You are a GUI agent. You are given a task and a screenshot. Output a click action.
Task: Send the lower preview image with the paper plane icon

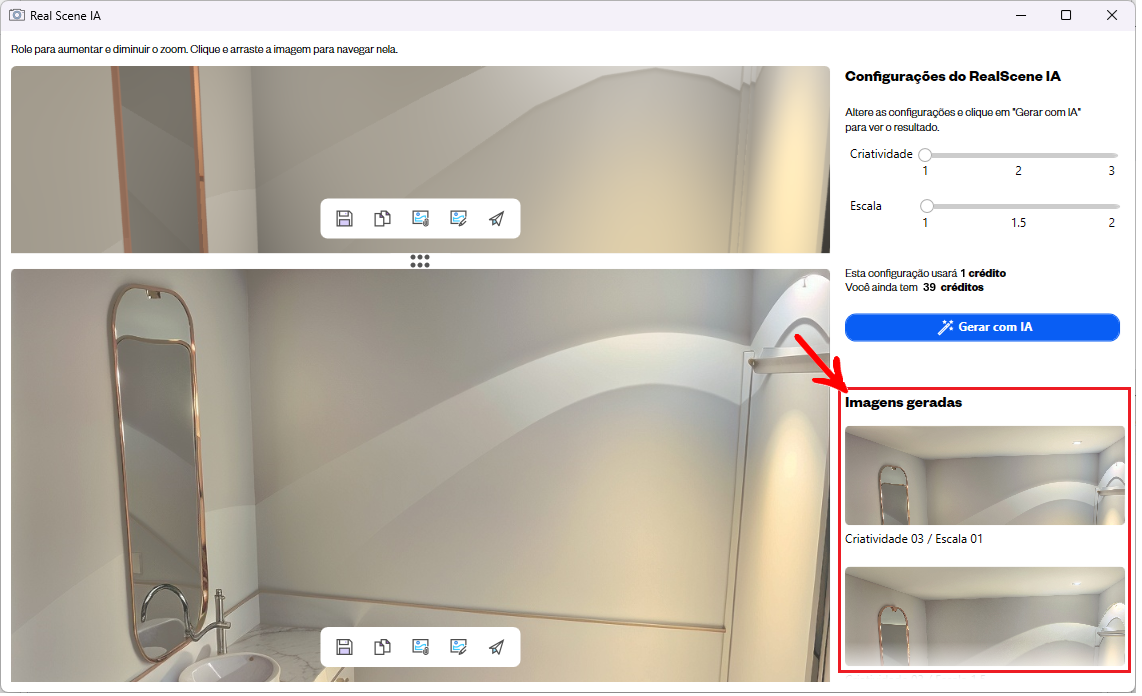click(496, 647)
